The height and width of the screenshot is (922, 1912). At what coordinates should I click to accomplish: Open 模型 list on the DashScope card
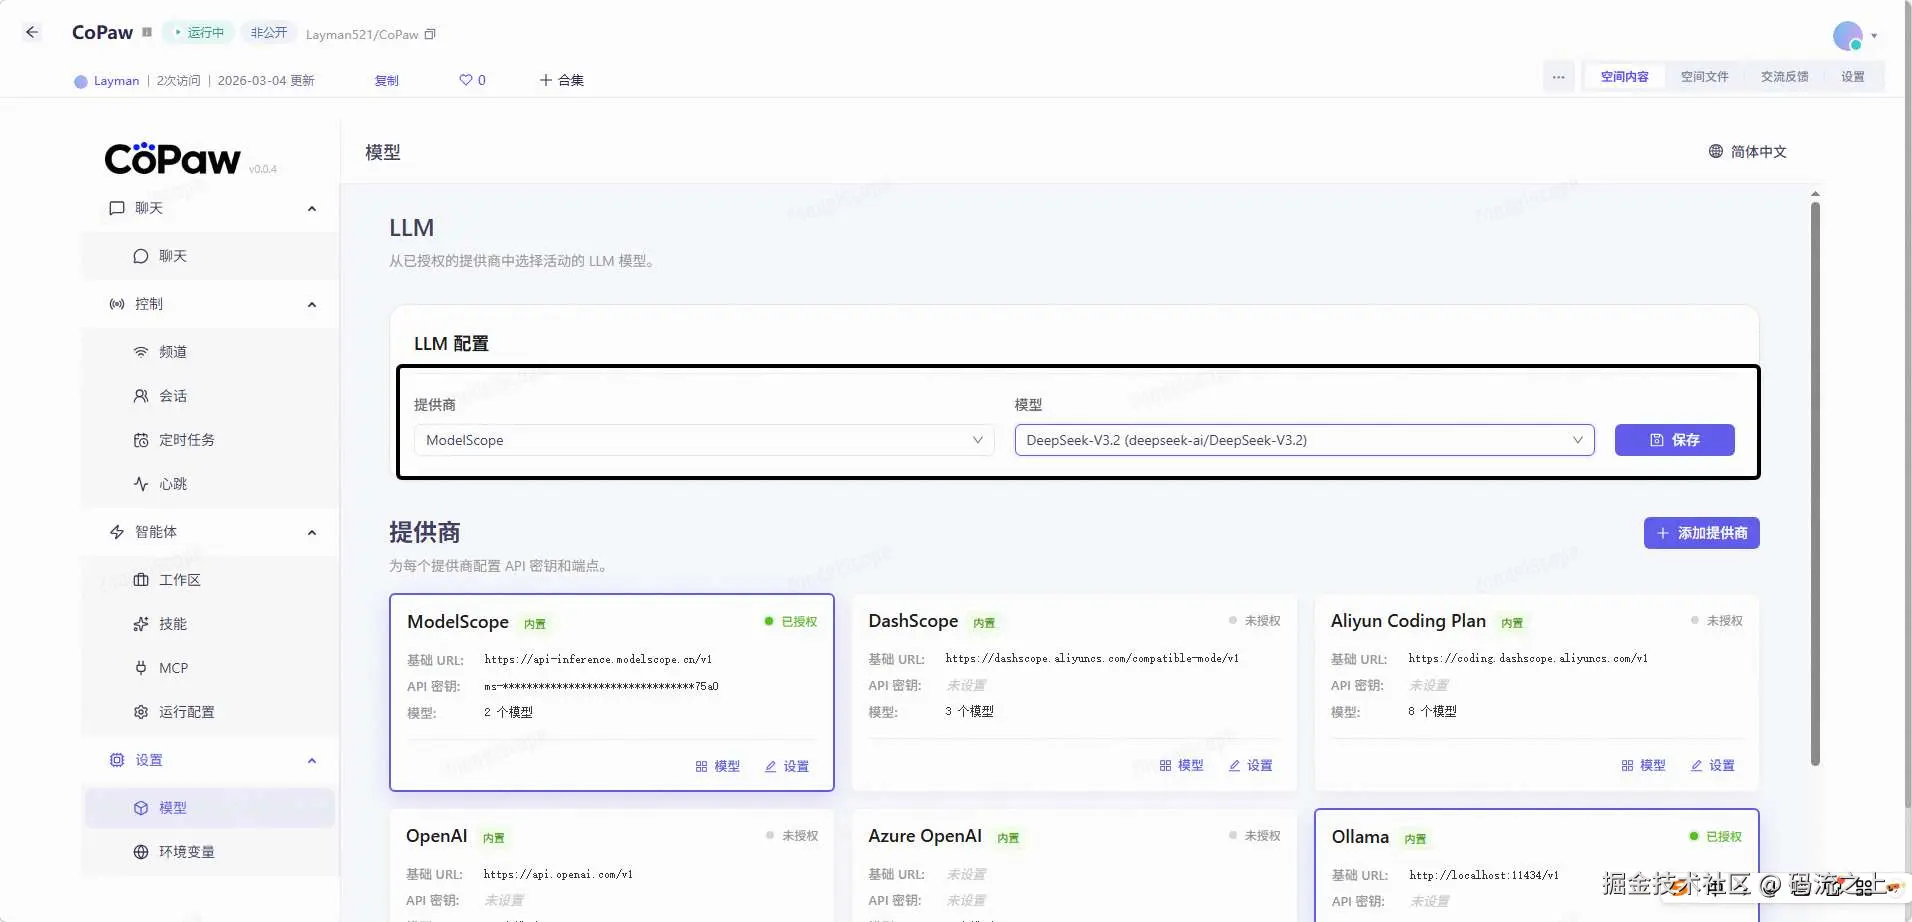pos(1181,765)
